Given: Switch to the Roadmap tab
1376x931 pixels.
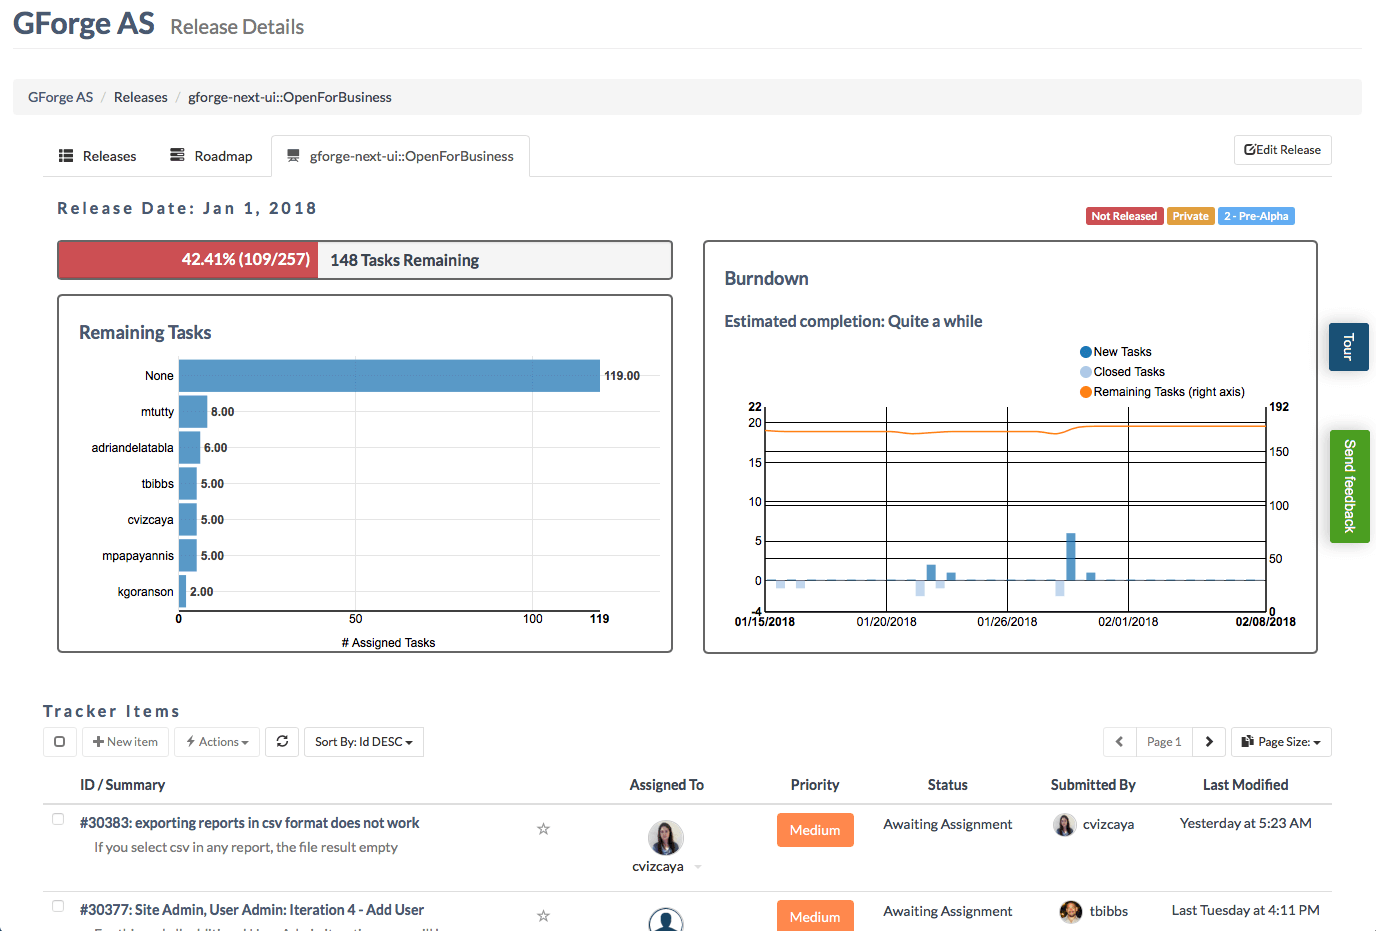Looking at the screenshot, I should coord(211,155).
